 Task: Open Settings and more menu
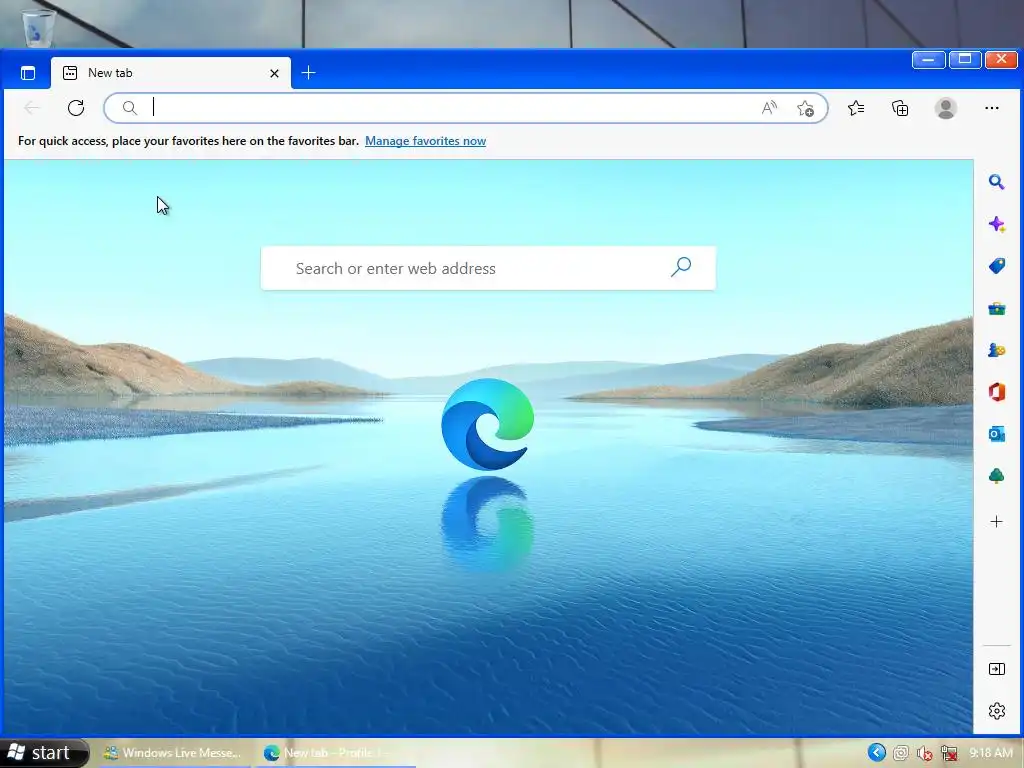tap(991, 108)
